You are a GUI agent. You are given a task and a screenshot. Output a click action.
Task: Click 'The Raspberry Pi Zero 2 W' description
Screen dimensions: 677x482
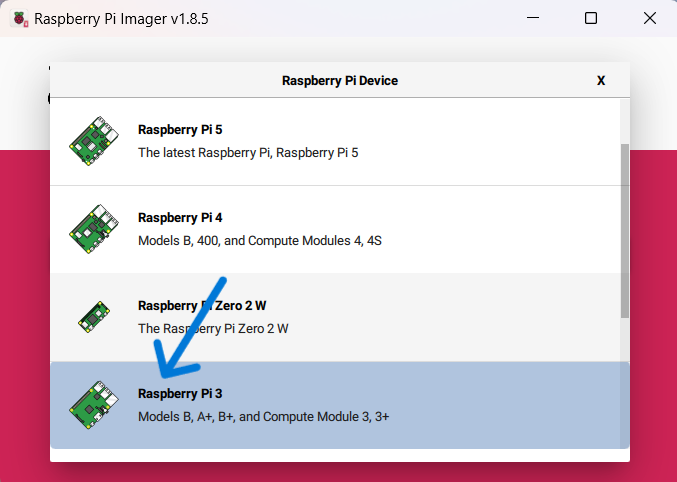pos(213,329)
